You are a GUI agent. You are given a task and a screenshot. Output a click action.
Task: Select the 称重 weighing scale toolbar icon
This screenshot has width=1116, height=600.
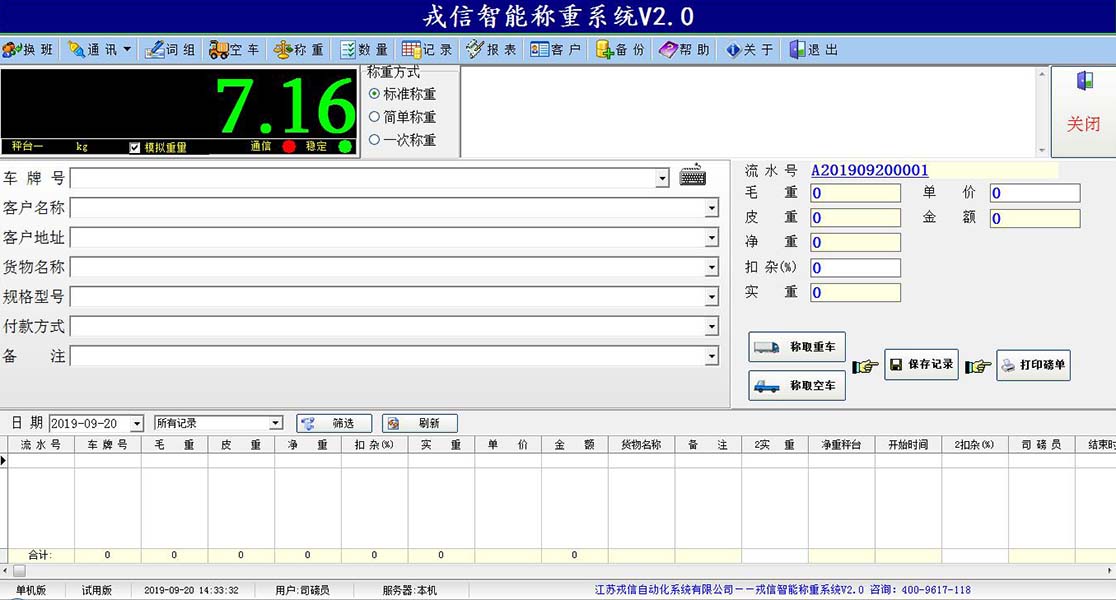[283, 50]
